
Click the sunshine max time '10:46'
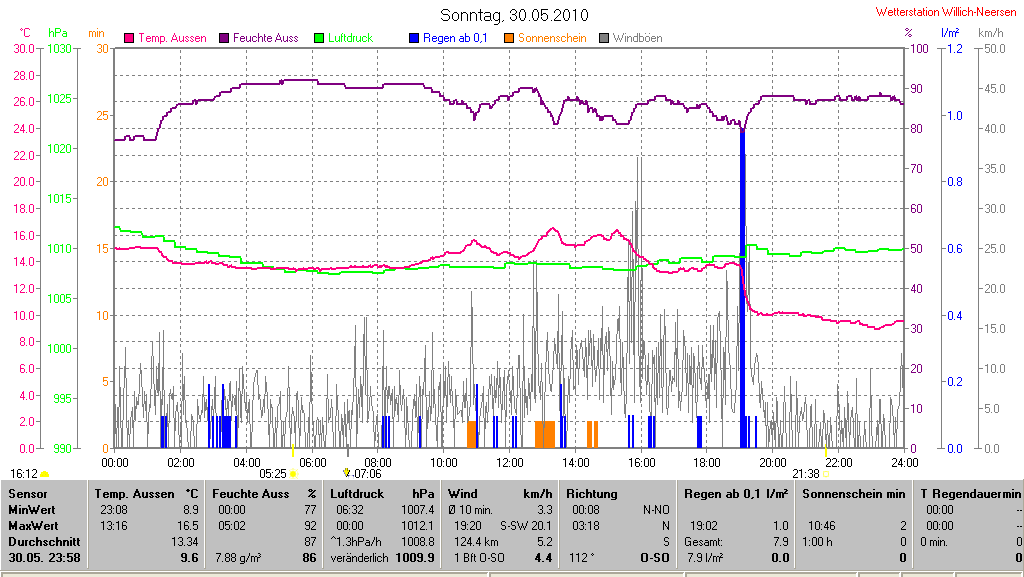(x=822, y=526)
